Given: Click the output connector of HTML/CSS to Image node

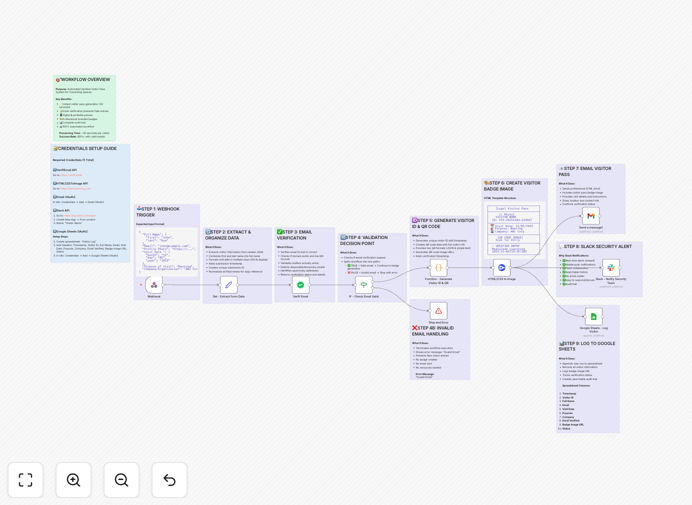Looking at the screenshot, I should 512,268.
